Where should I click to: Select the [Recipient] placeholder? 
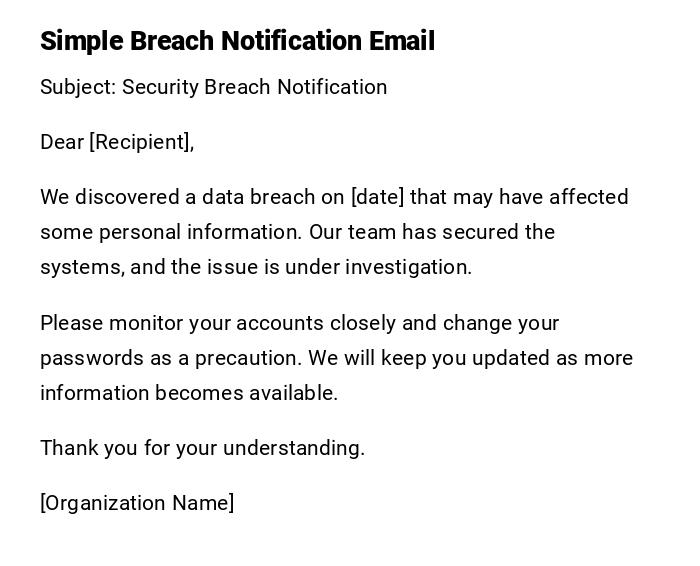click(x=140, y=142)
